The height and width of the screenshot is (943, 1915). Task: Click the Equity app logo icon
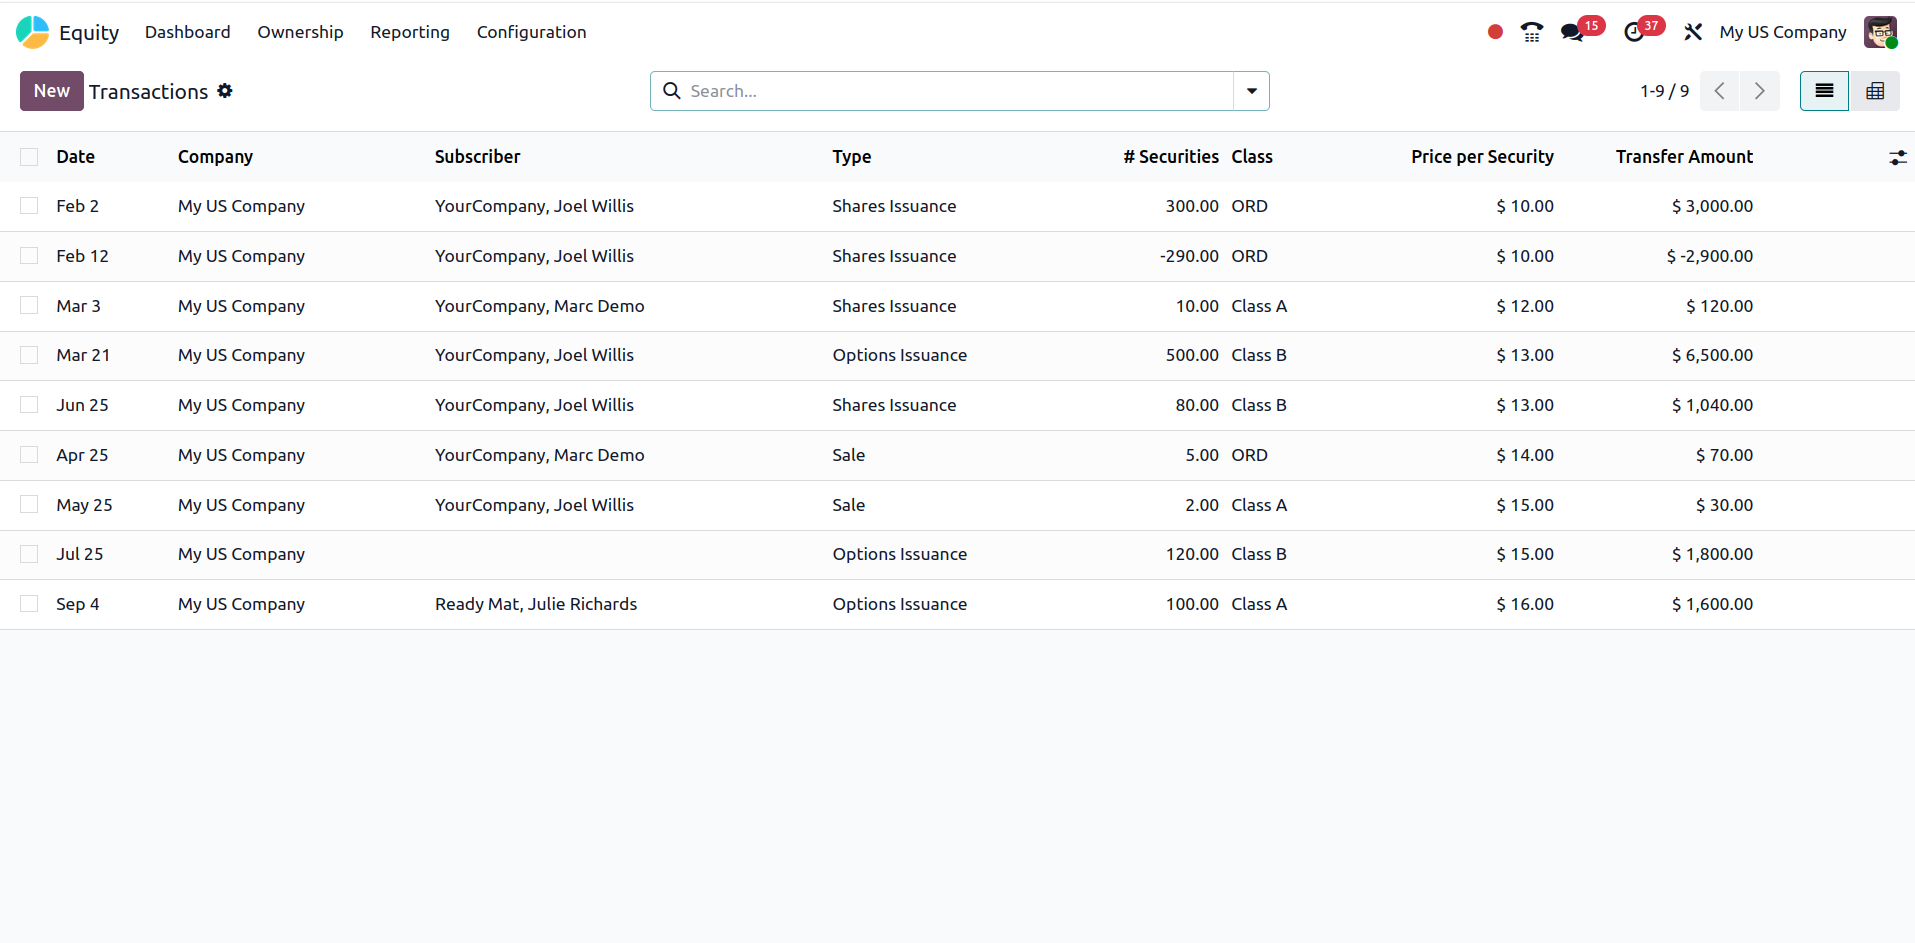click(32, 32)
